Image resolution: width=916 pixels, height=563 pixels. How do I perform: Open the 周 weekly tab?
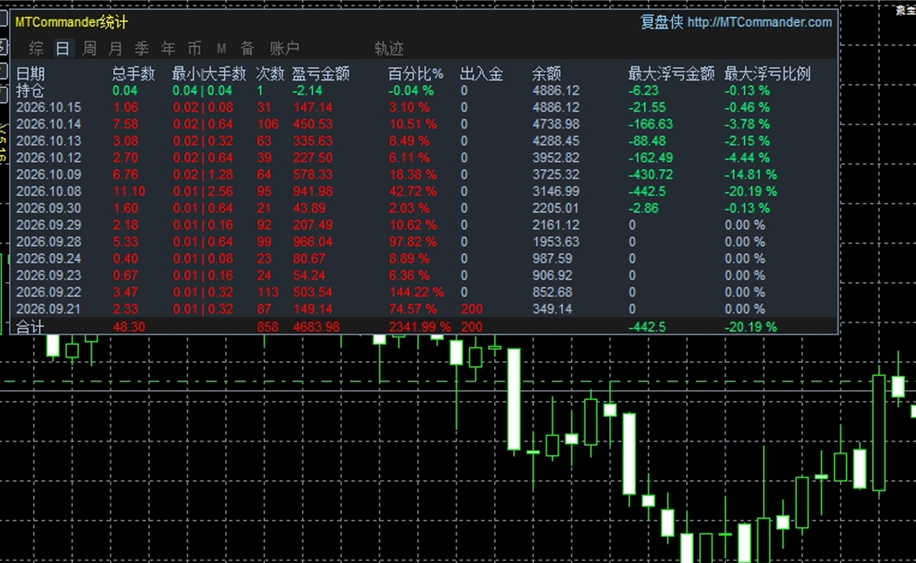(89, 48)
